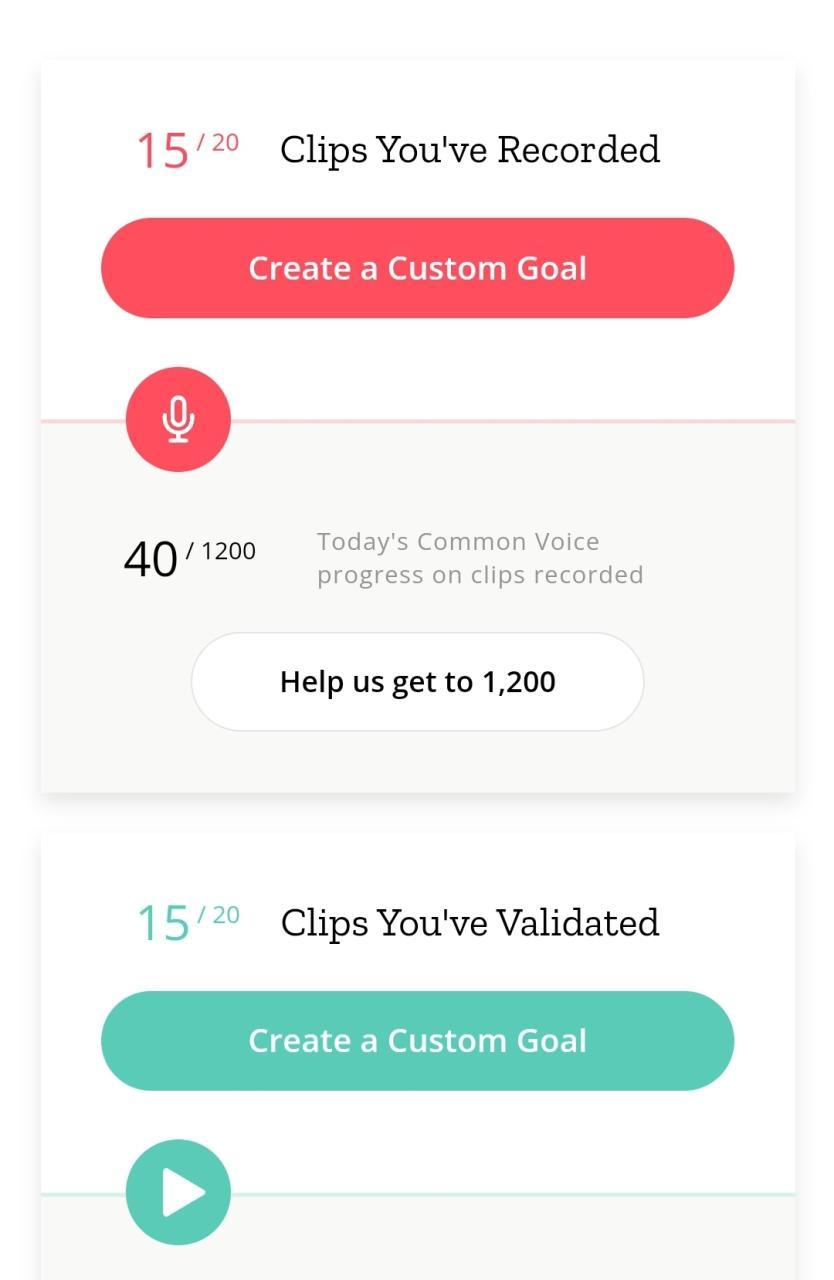Click the green progress line right of play icon
834x1280 pixels.
512,1194
